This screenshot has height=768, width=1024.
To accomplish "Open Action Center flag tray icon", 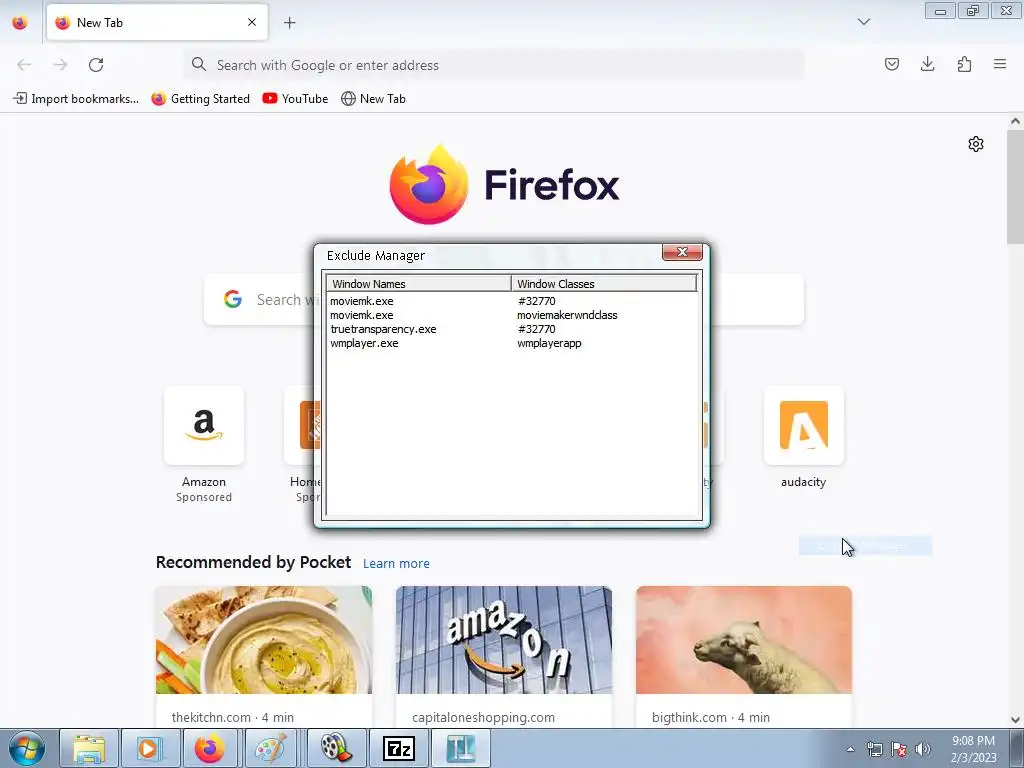I will 899,749.
